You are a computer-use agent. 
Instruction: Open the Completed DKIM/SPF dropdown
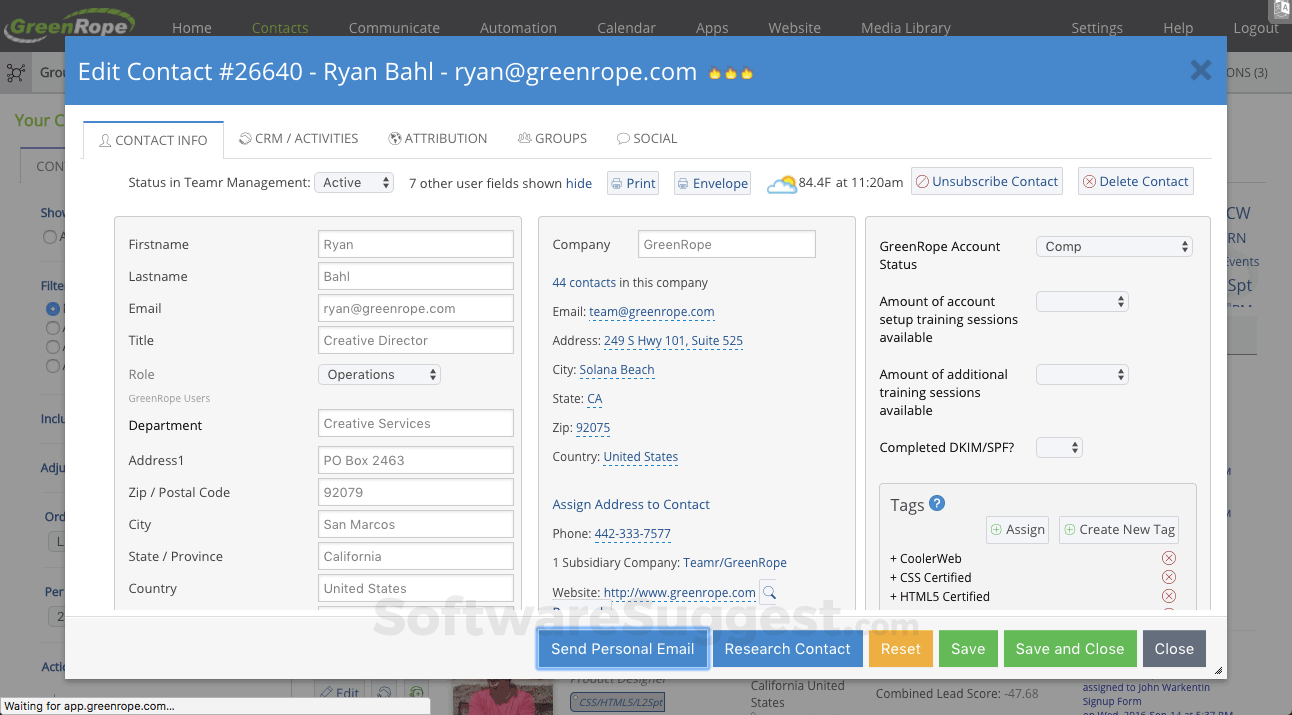coord(1059,448)
